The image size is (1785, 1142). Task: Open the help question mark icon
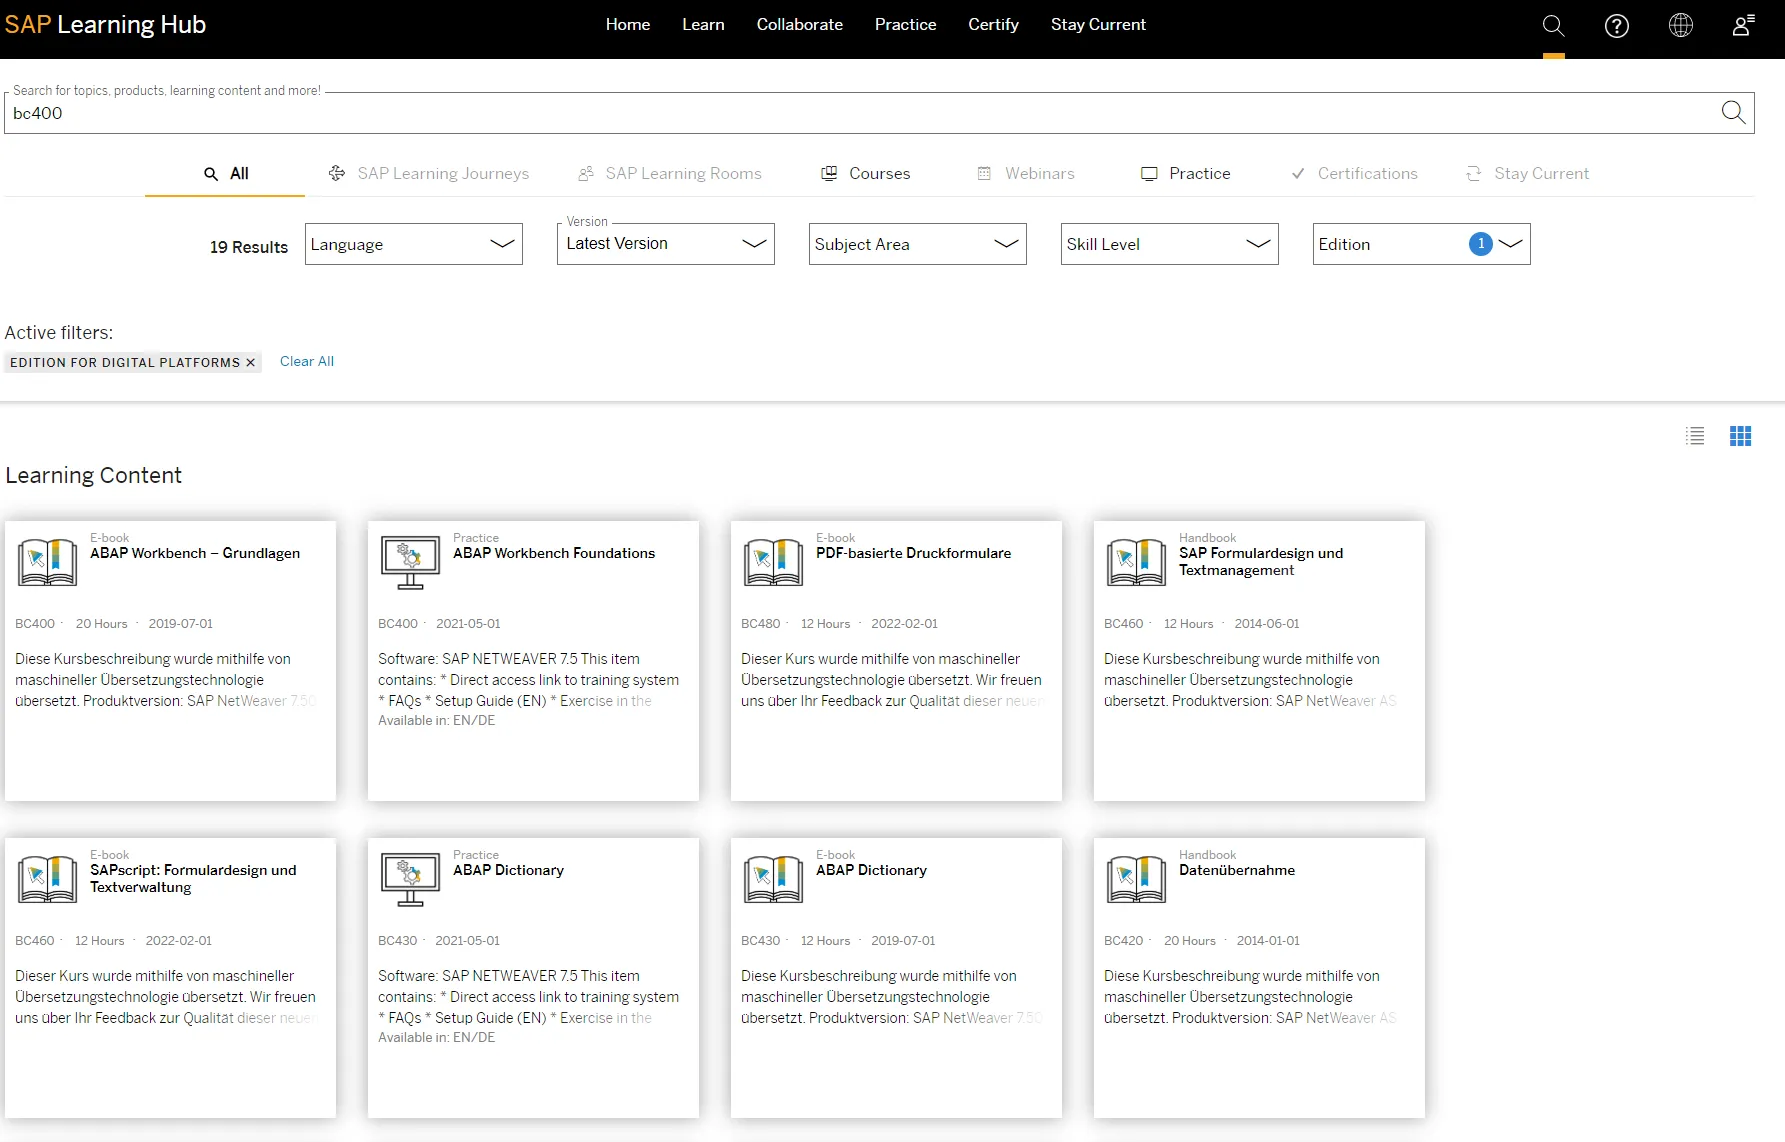coord(1616,26)
